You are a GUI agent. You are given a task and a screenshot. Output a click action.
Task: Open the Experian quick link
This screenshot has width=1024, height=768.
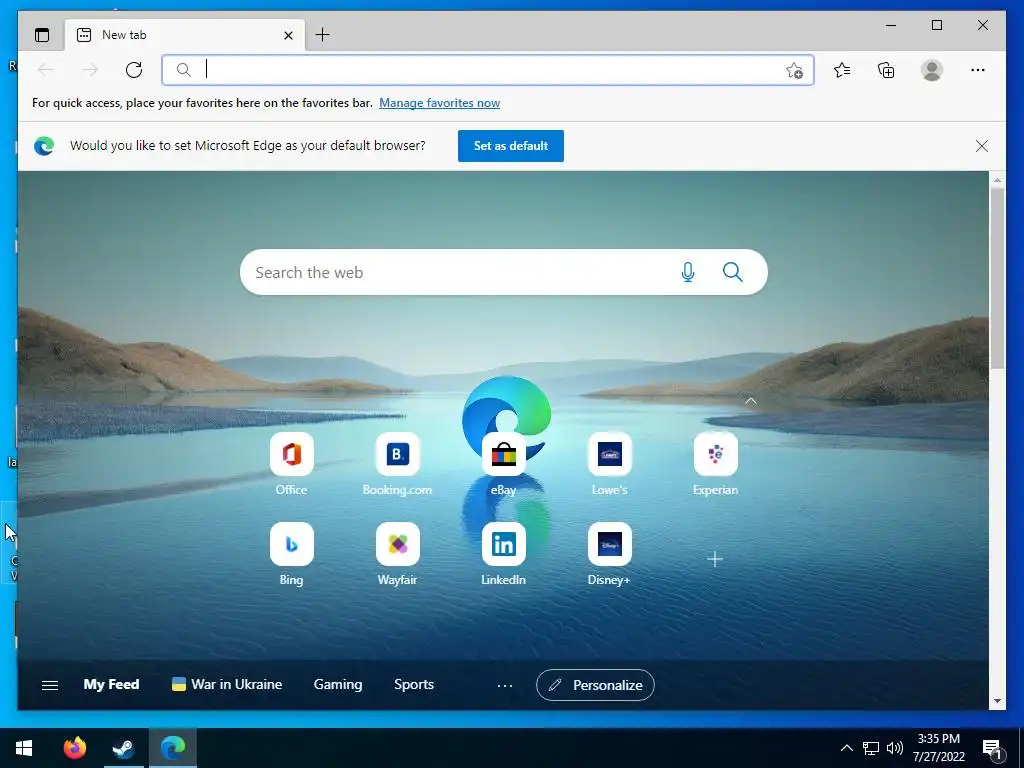click(715, 464)
